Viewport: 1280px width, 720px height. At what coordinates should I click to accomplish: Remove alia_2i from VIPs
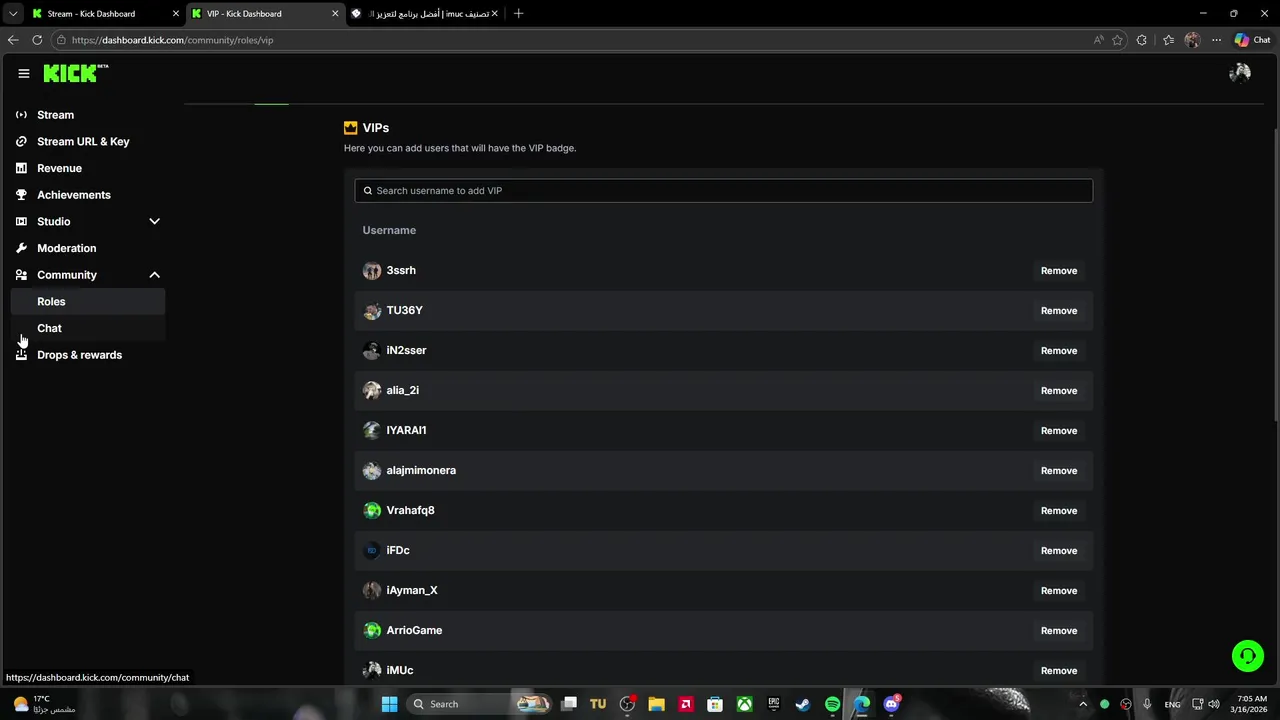click(1059, 391)
